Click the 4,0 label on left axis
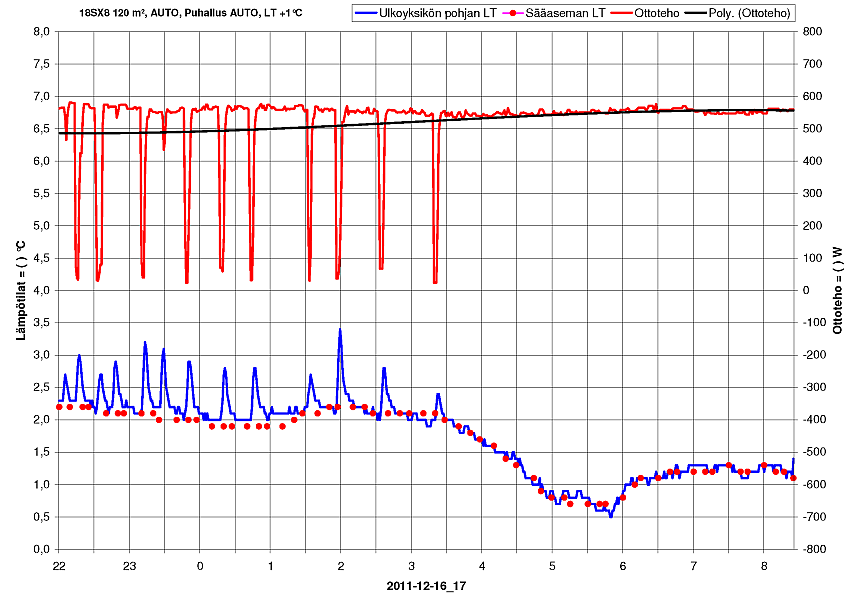Image resolution: width=860 pixels, height=608 pixels. coord(41,291)
